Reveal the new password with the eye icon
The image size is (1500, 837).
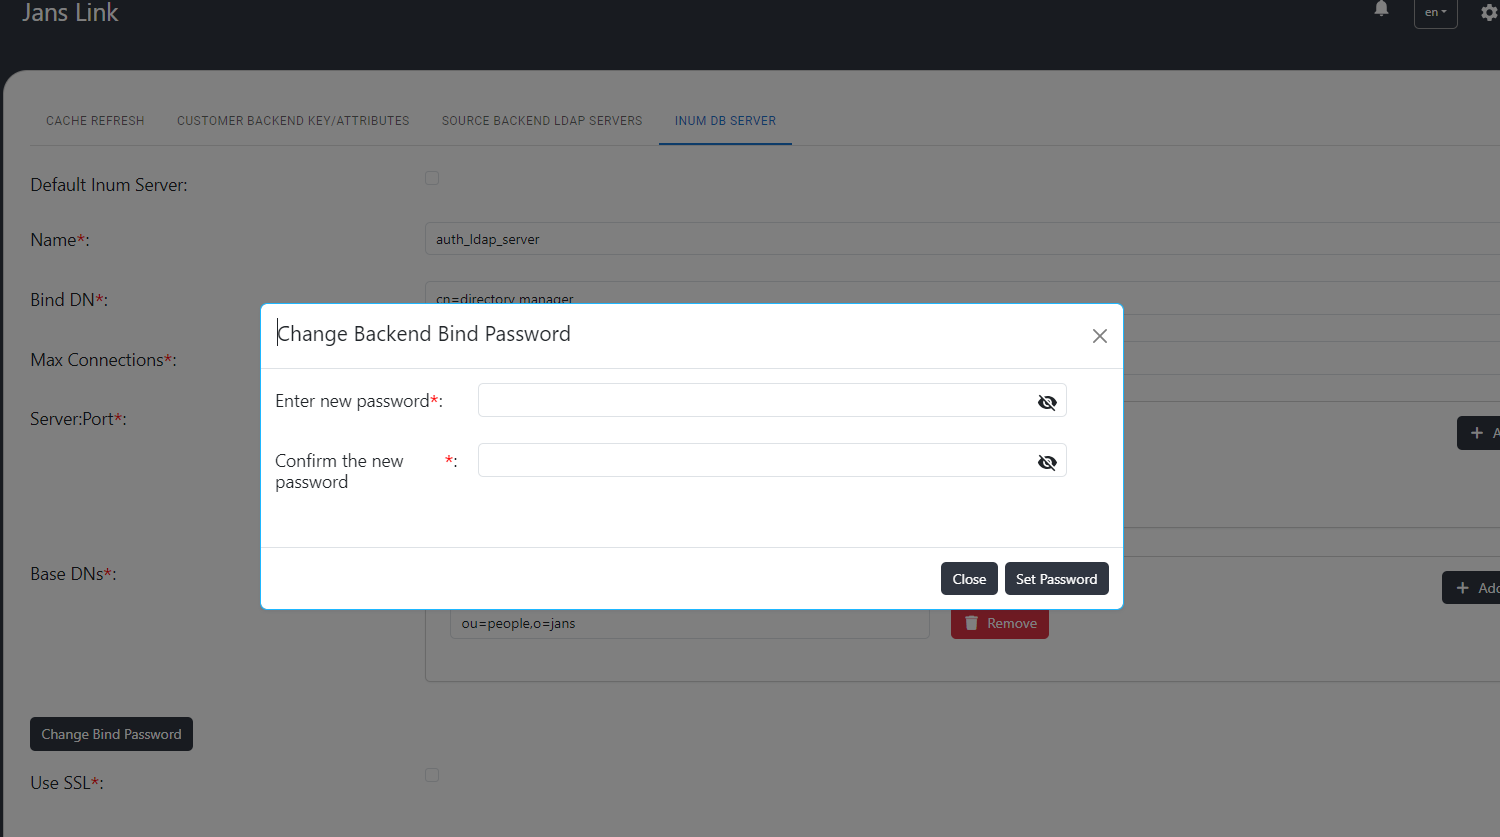coord(1047,402)
